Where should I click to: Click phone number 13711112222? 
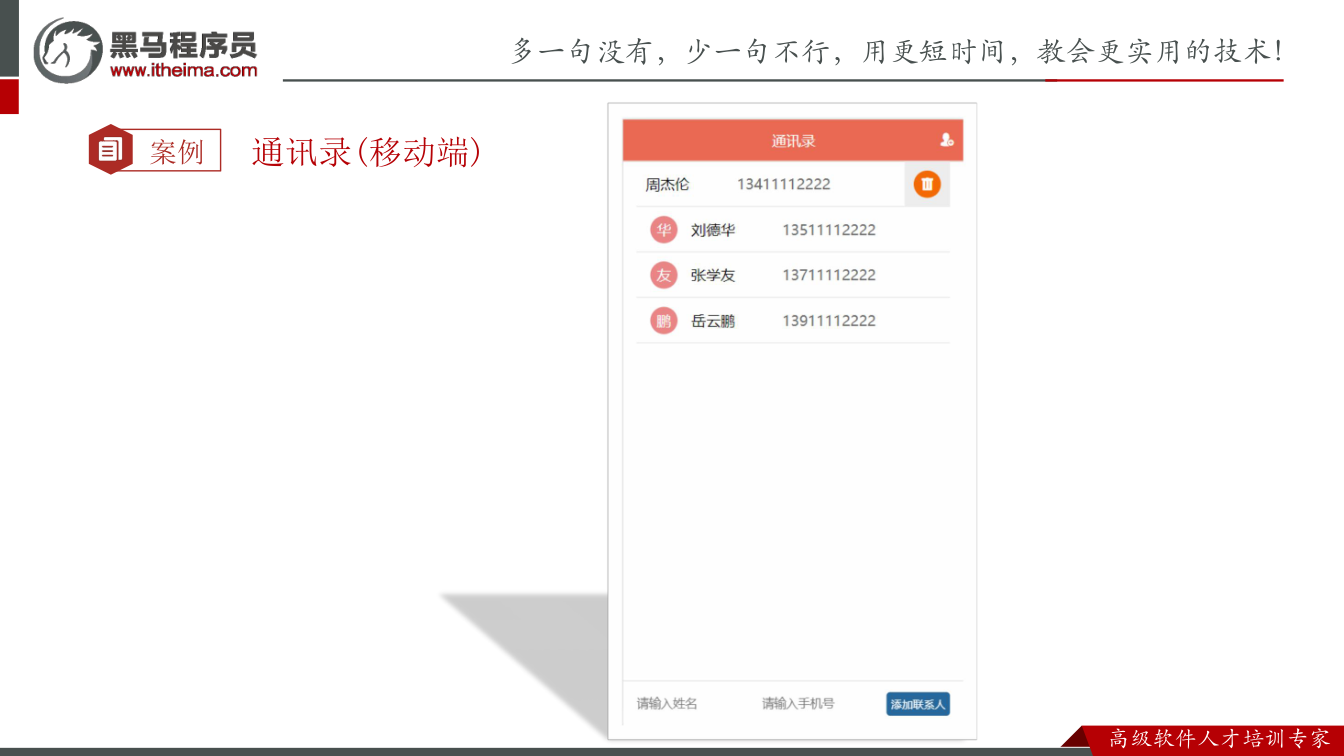829,275
